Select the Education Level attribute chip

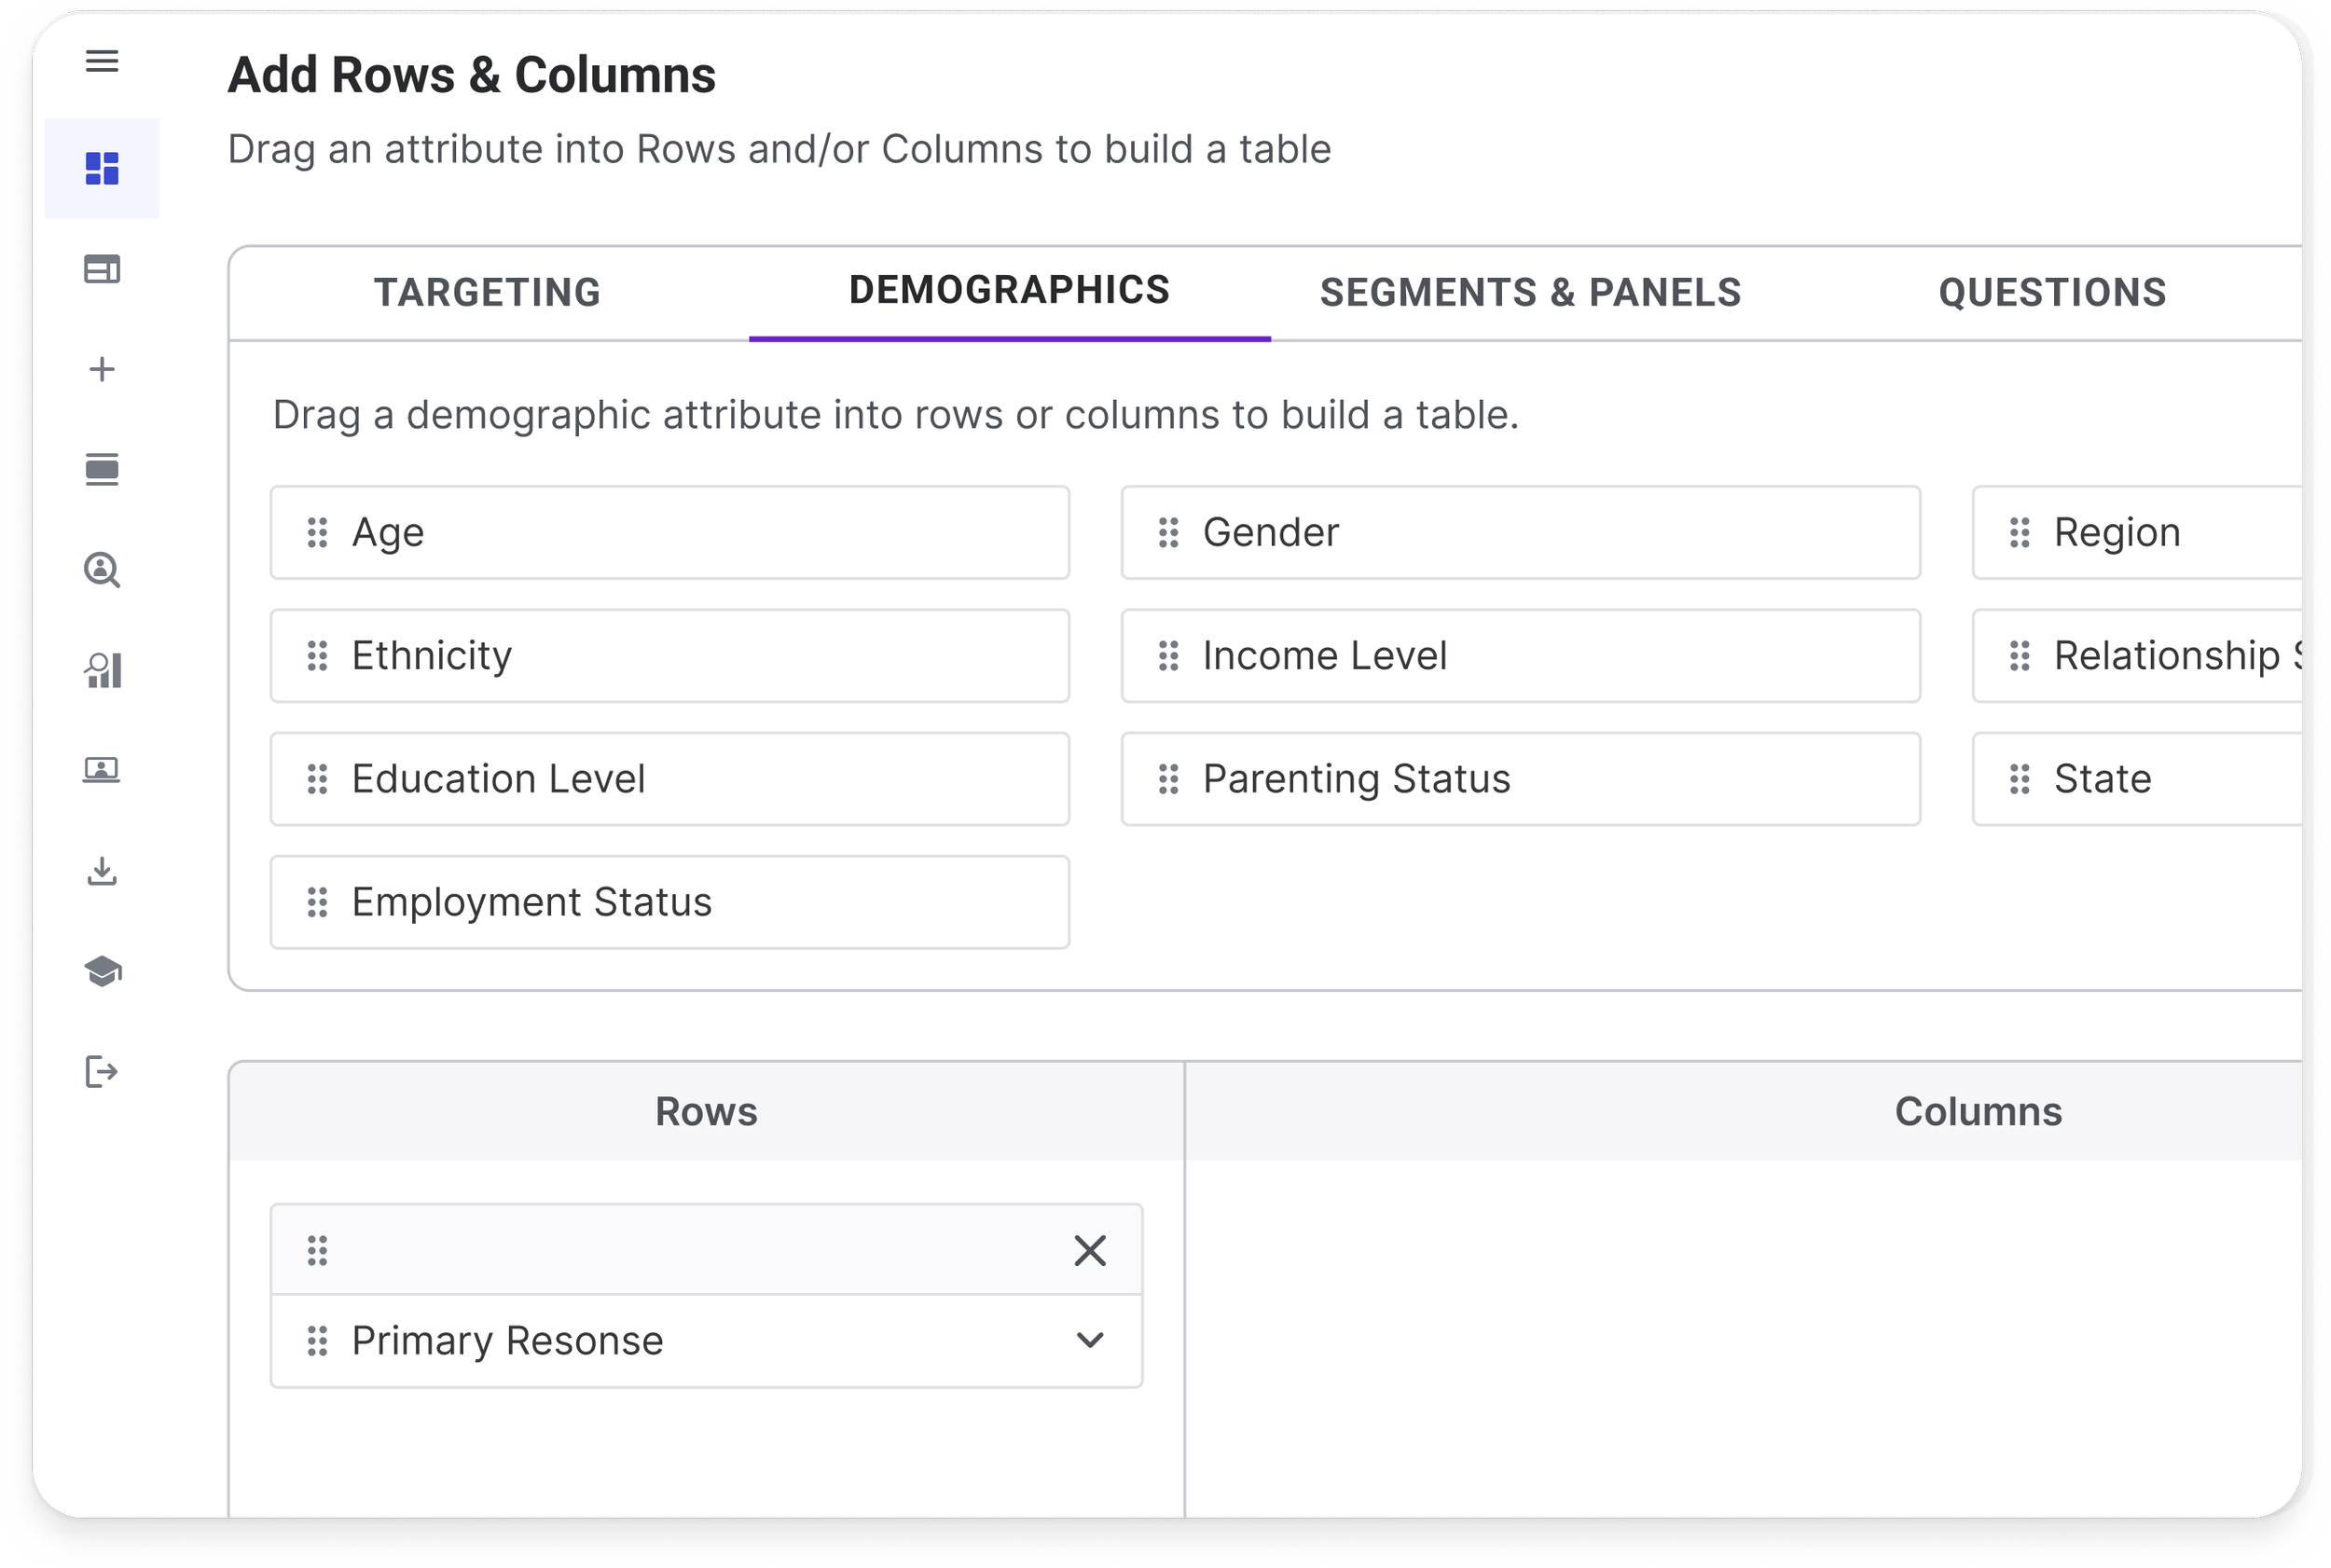point(670,779)
